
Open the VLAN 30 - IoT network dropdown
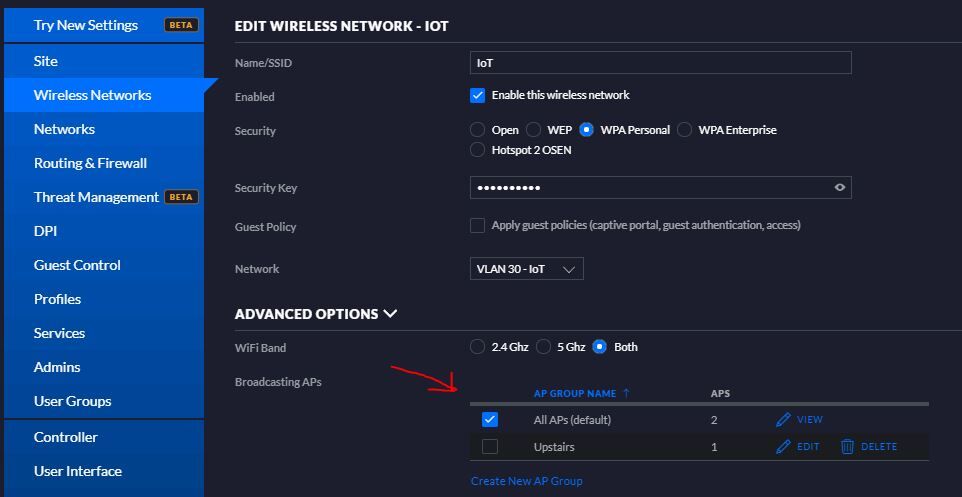pyautogui.click(x=526, y=269)
